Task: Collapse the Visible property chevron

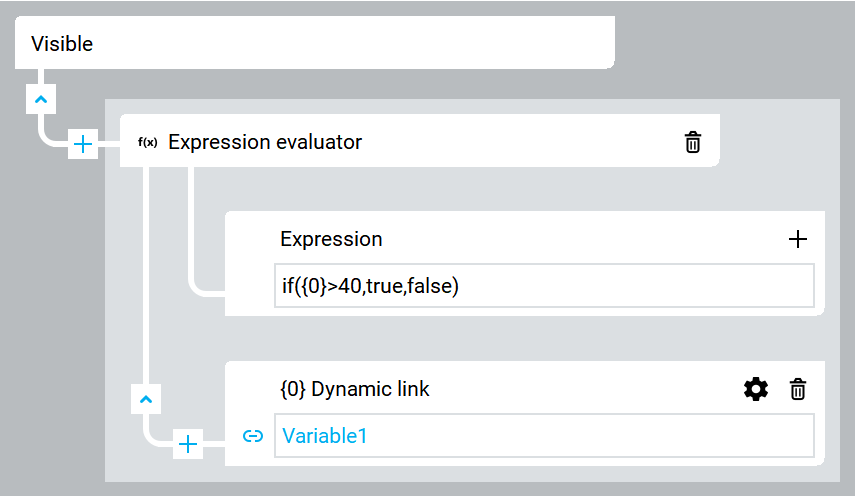Action: pyautogui.click(x=41, y=99)
